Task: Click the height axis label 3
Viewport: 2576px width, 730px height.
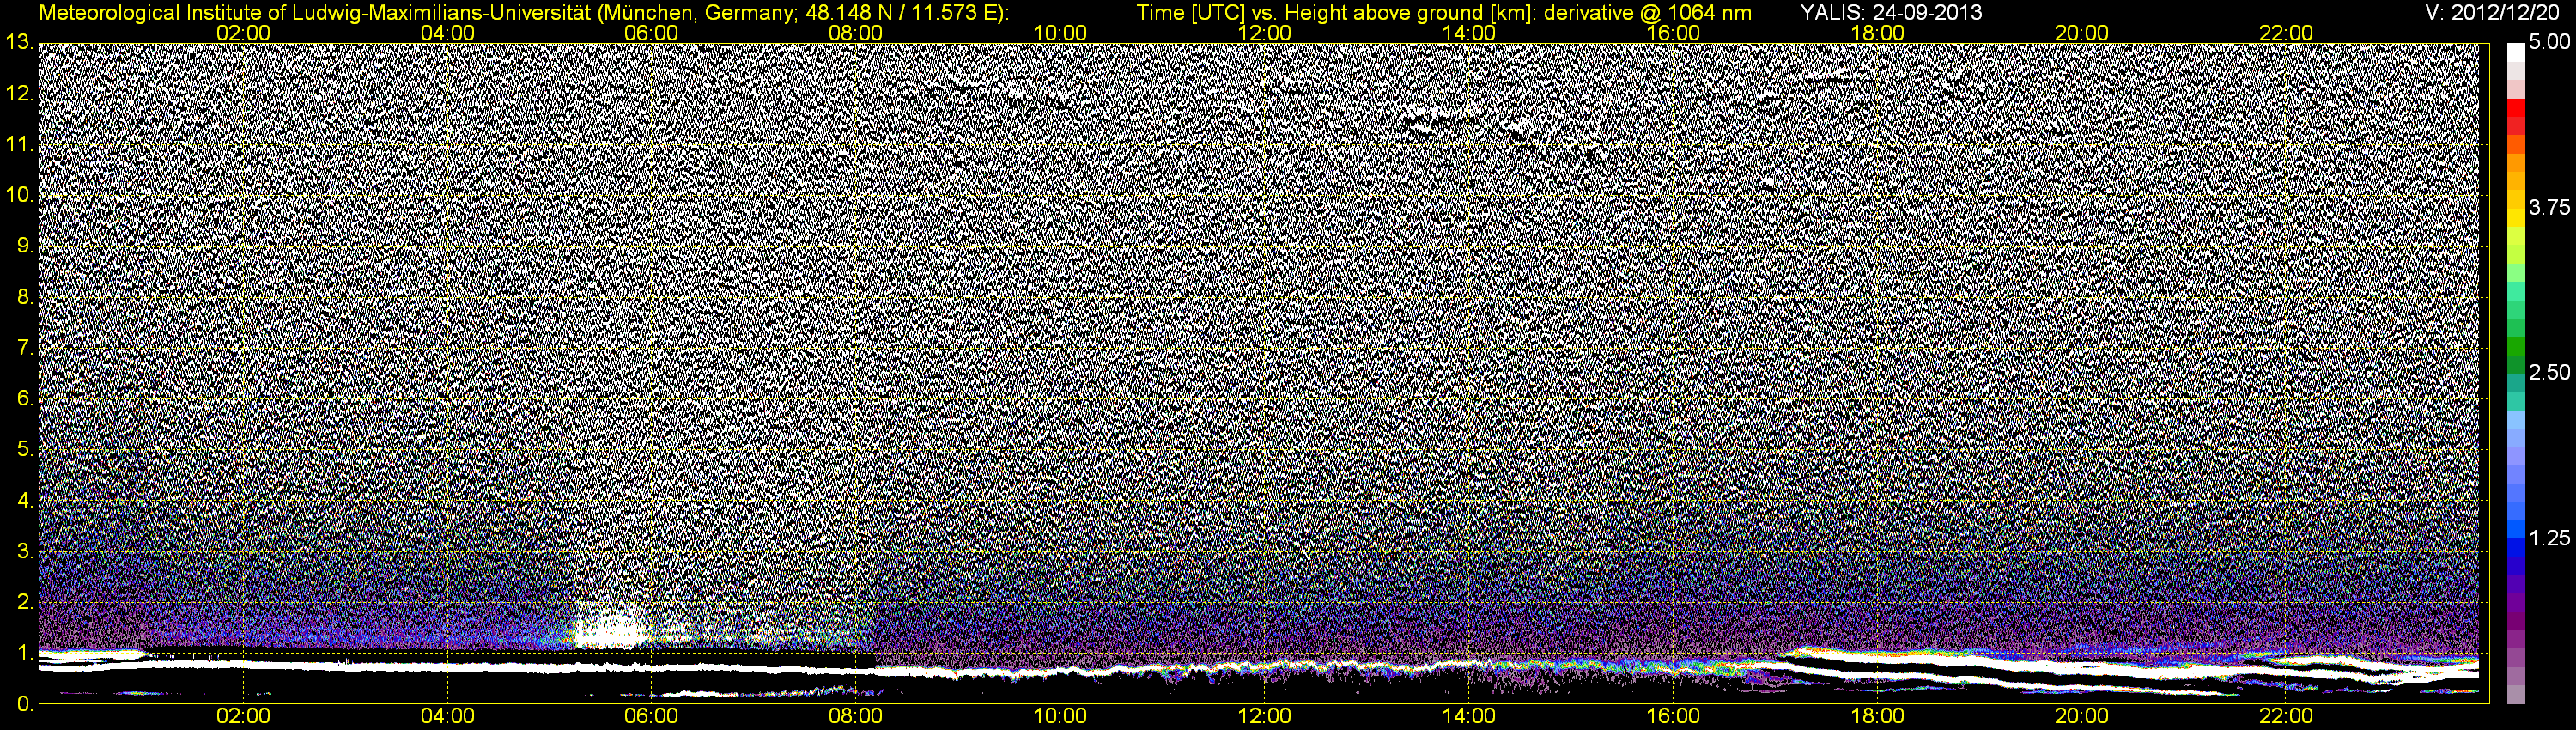Action: coord(24,551)
